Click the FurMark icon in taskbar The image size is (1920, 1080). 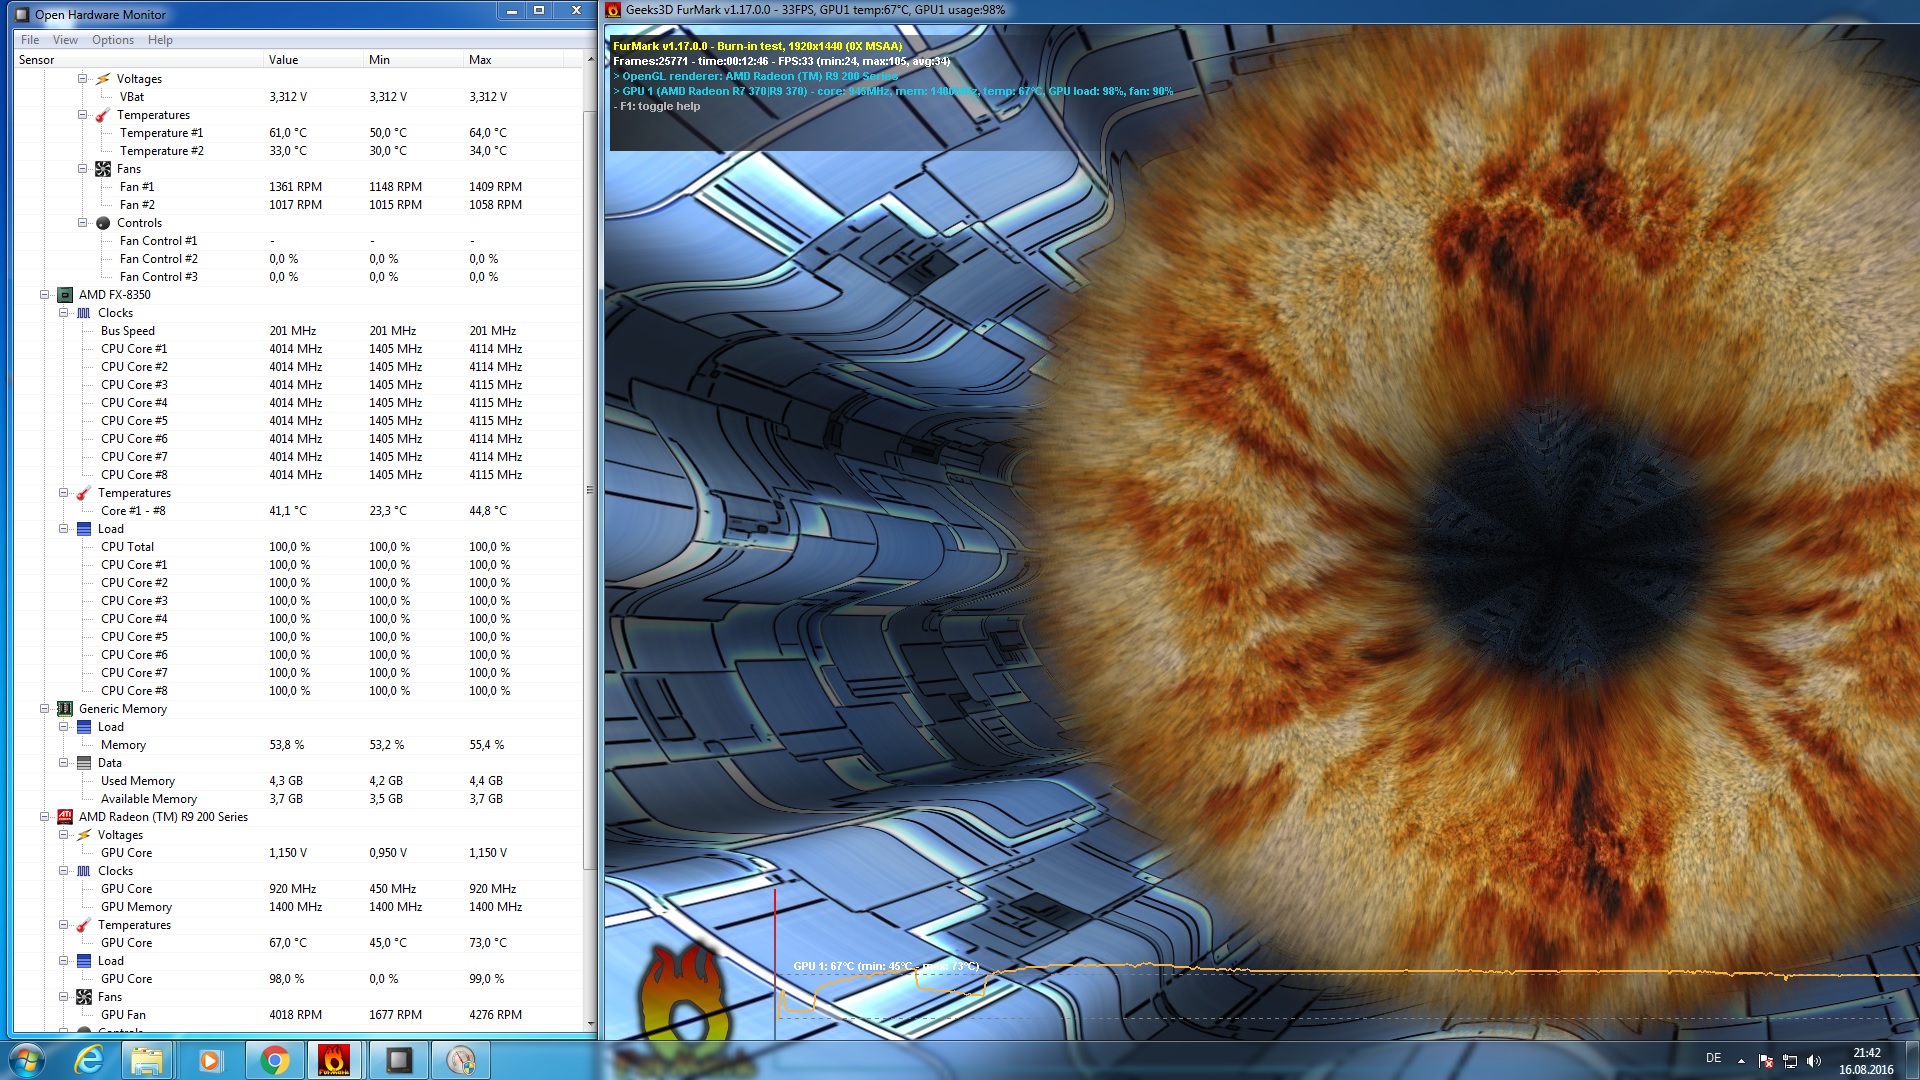334,1060
